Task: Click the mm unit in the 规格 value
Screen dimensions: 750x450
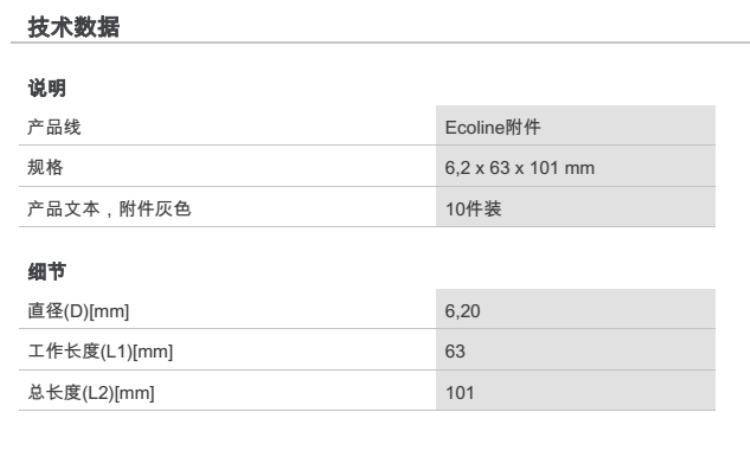Action: 581,168
